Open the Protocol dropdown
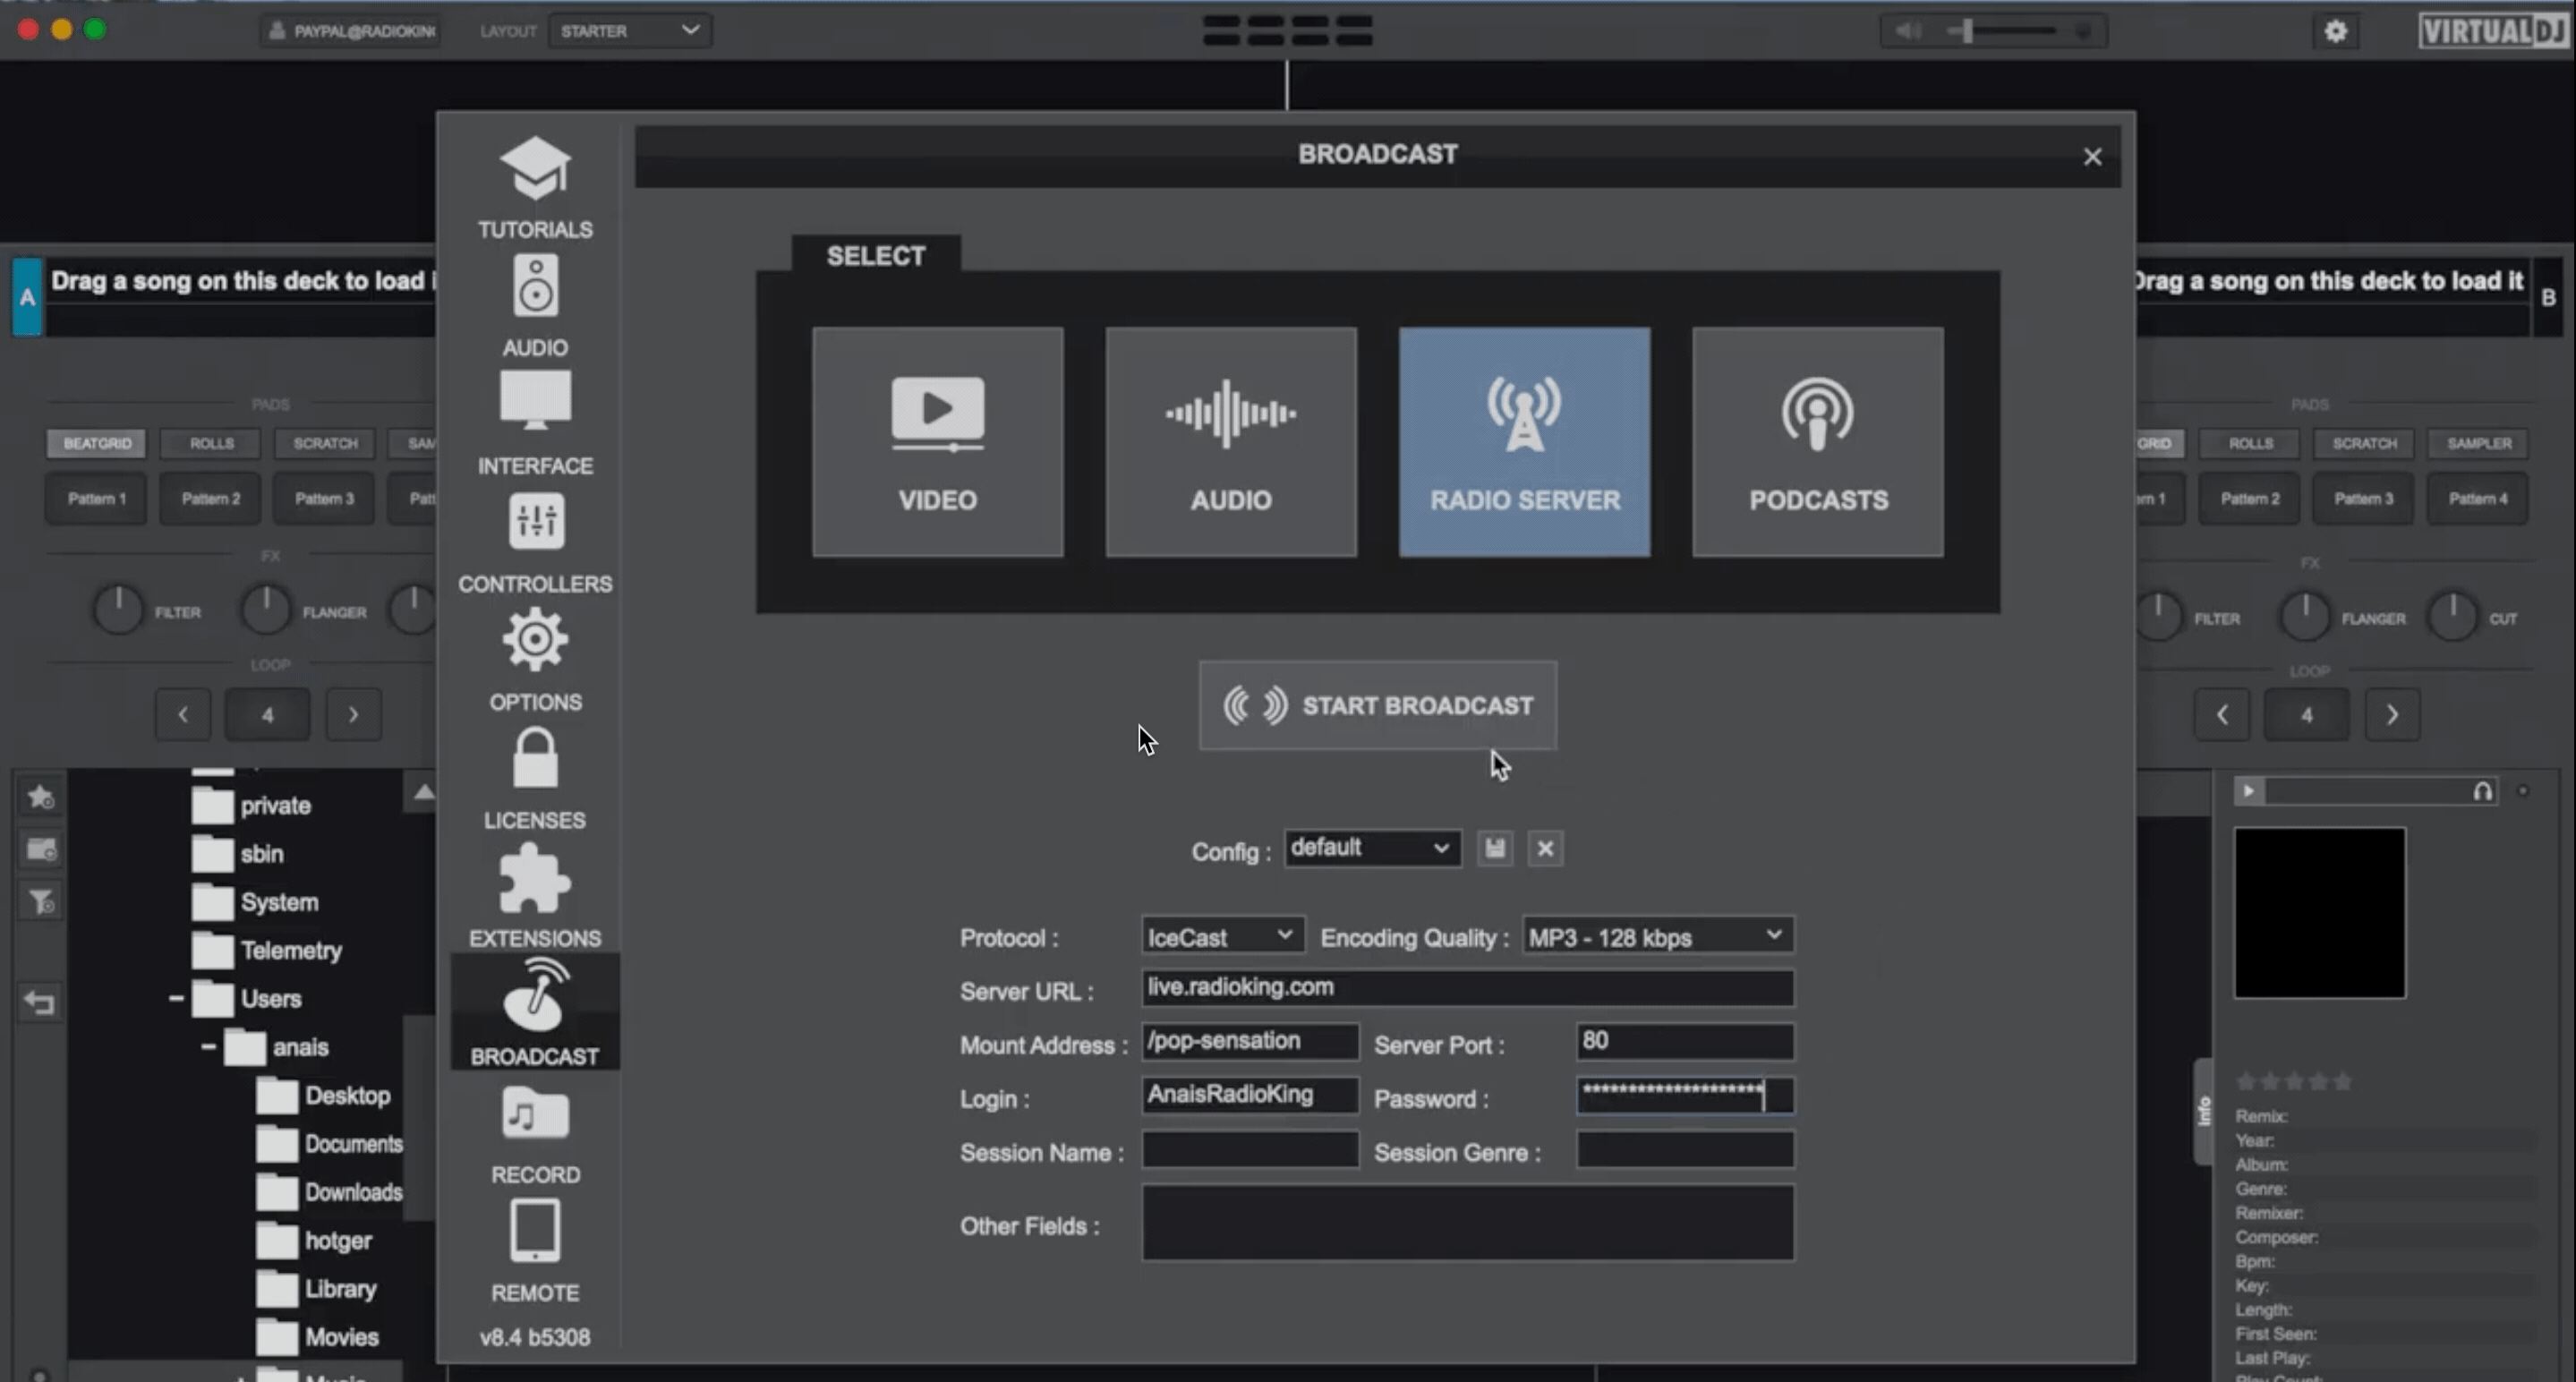 tap(1222, 936)
